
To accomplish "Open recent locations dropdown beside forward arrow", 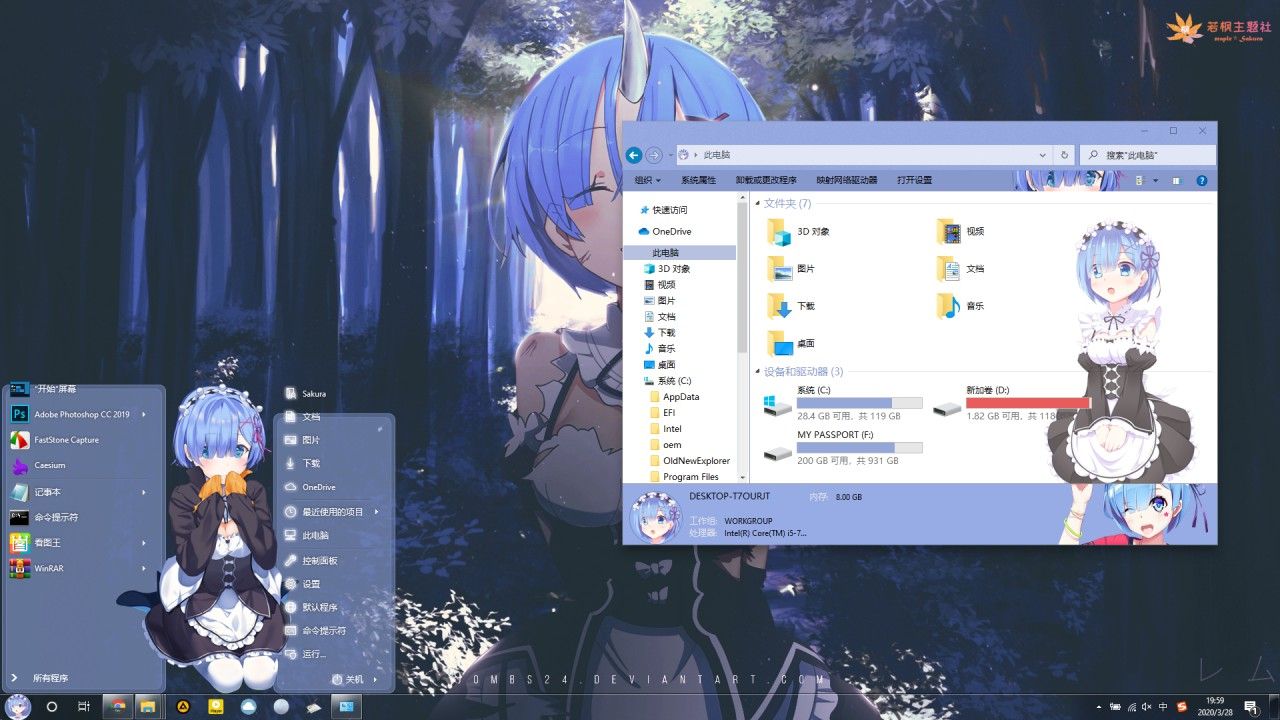I will (x=670, y=155).
